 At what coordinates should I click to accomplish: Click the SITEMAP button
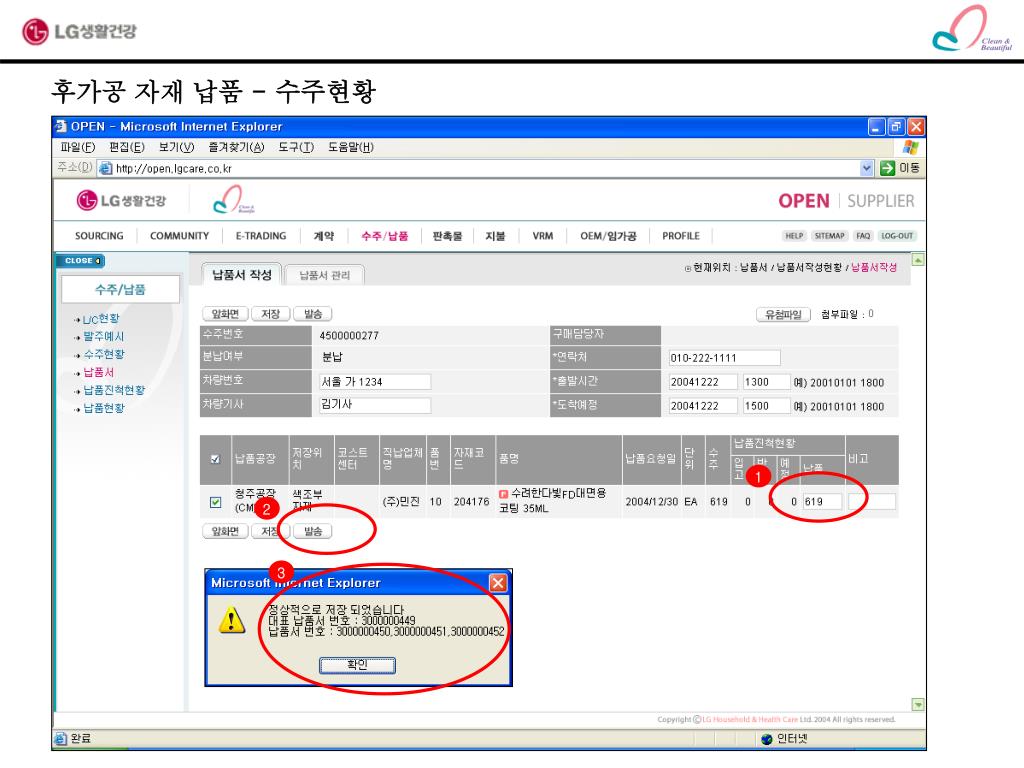829,236
